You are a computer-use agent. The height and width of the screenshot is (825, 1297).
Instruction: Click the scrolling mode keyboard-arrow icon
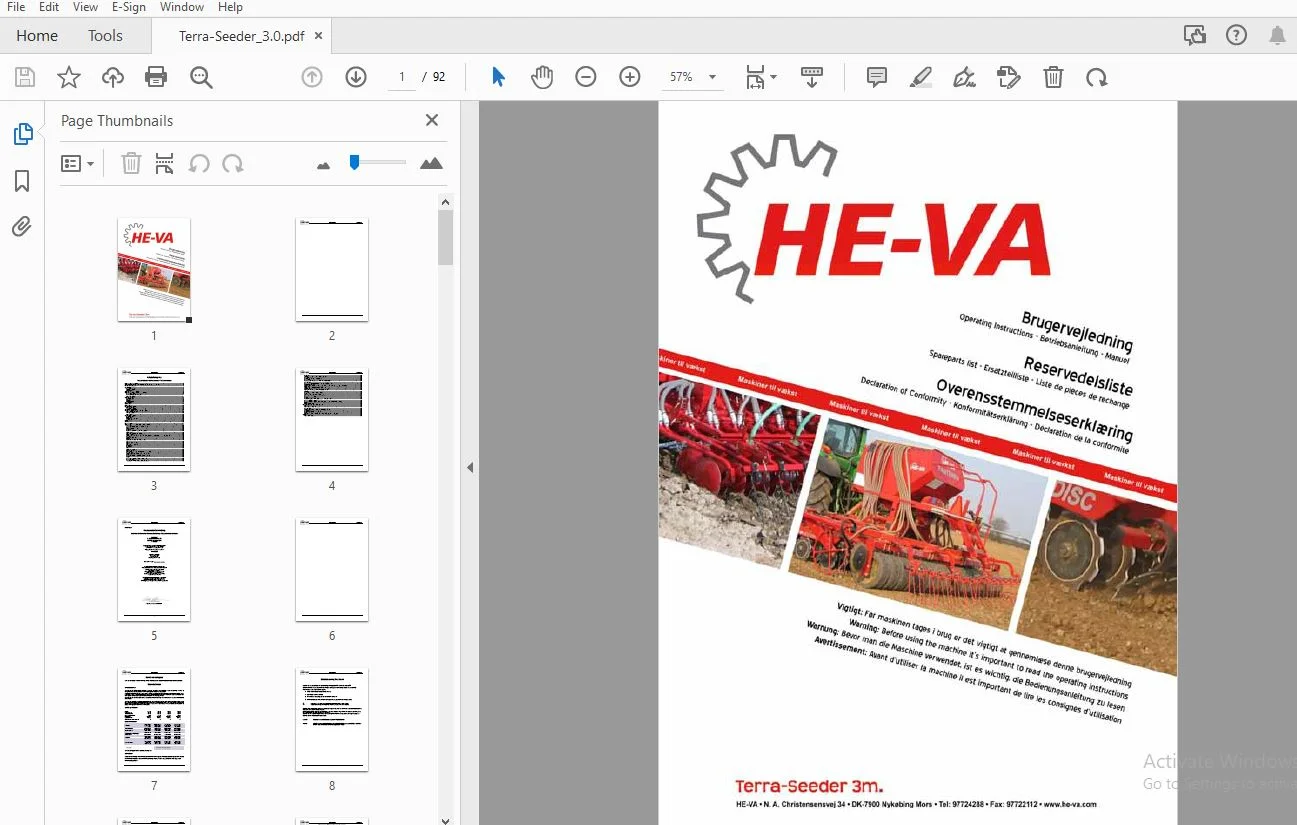coord(812,77)
